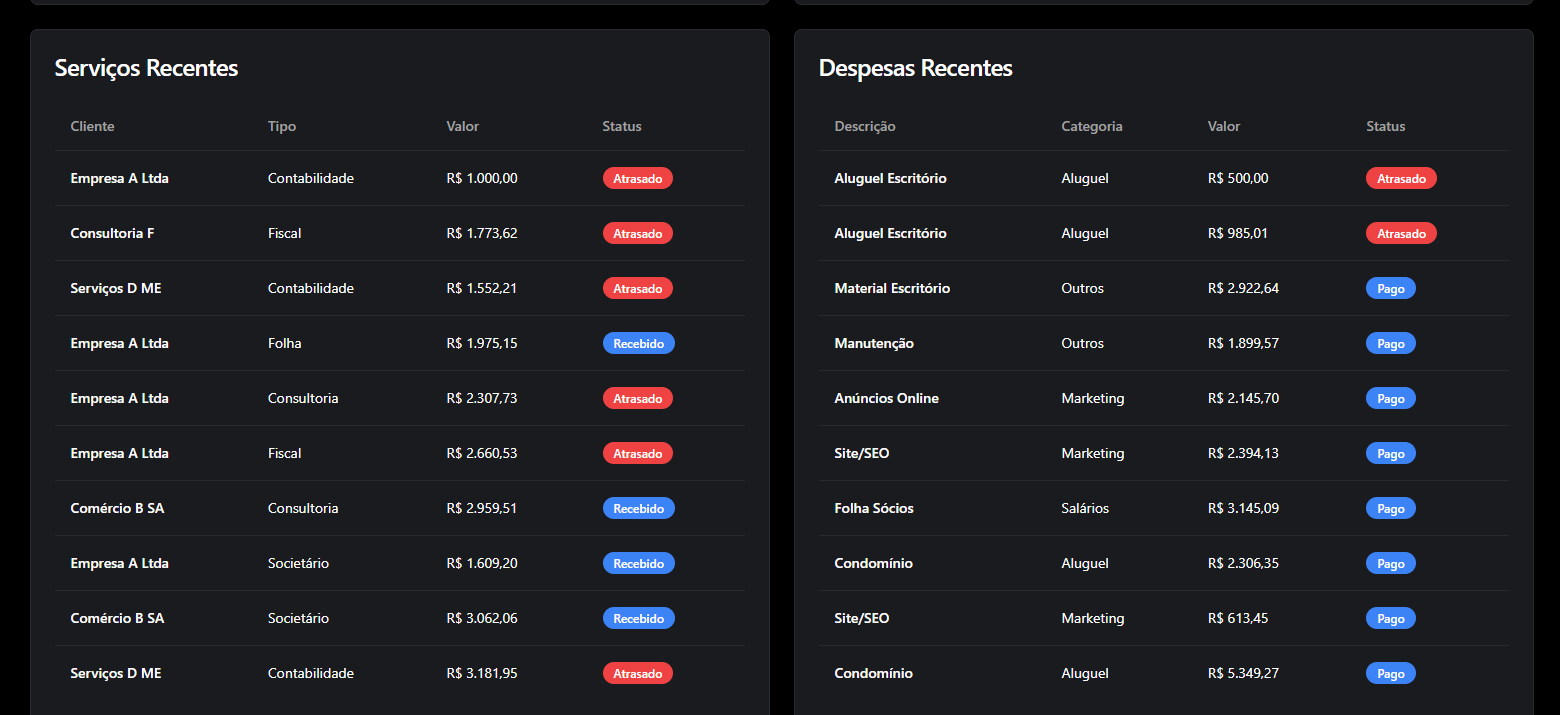Click the Atrasado badge on R$ 3.181,95 row

(637, 673)
